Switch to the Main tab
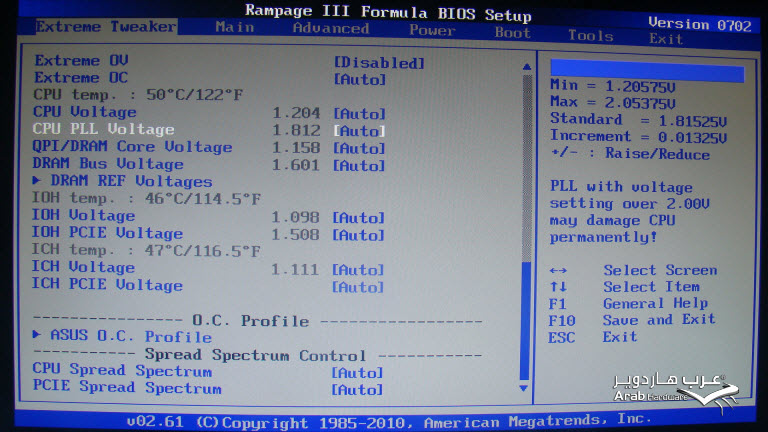Screen dimensions: 768x432 235,27
